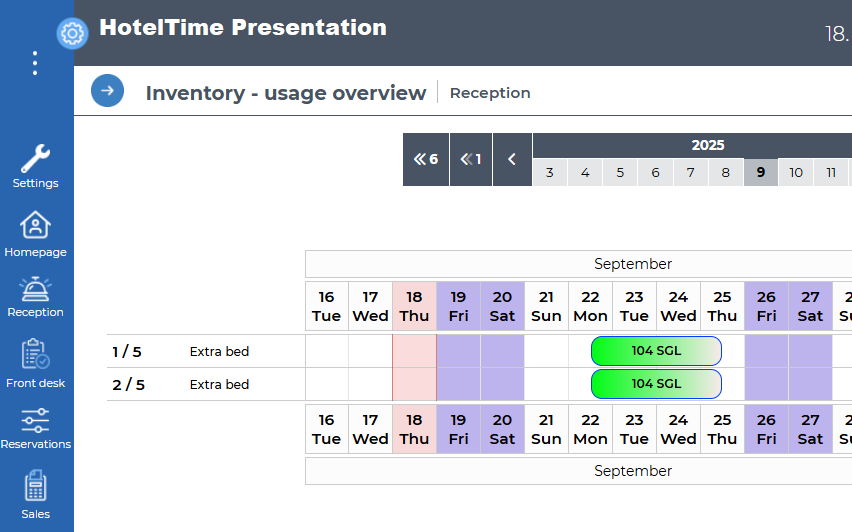Image resolution: width=852 pixels, height=532 pixels.
Task: Open the three-dot vertical menu
Action: (x=35, y=63)
